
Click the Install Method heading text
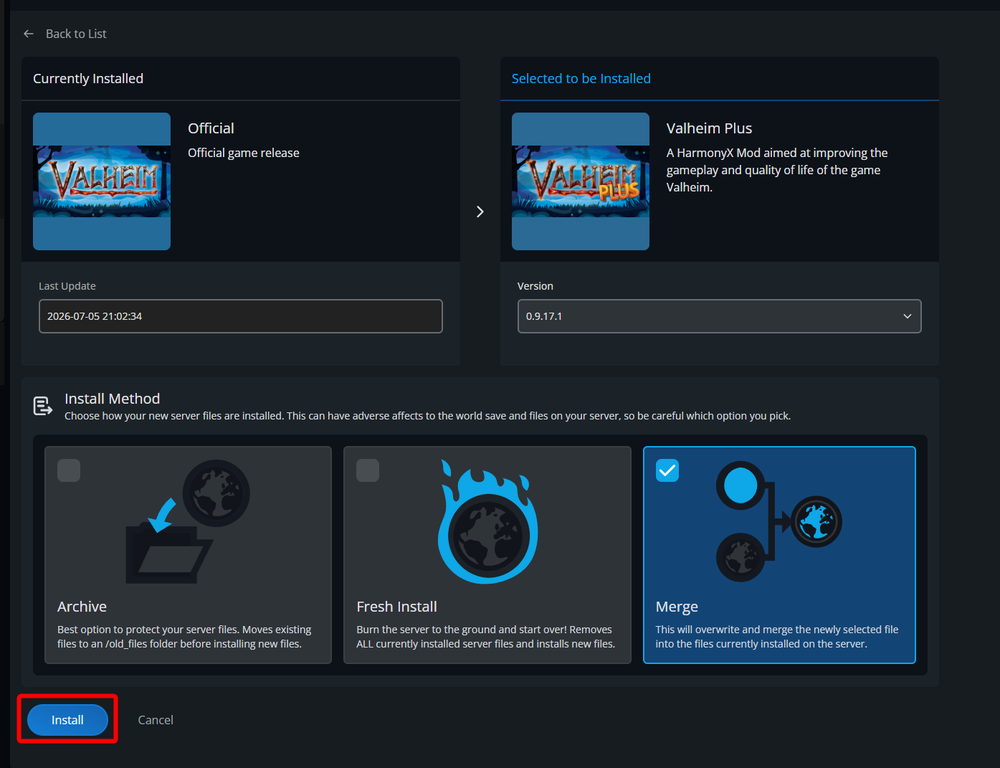(112, 399)
